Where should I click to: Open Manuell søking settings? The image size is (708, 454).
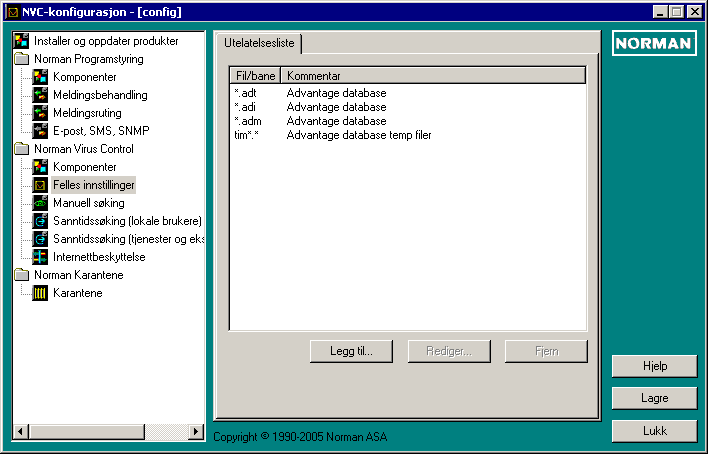click(x=88, y=203)
